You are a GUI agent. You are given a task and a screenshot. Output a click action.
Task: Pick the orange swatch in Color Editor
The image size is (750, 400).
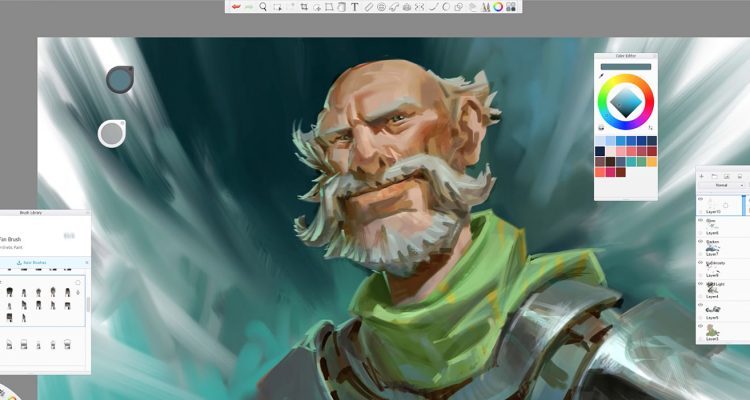pyautogui.click(x=650, y=161)
